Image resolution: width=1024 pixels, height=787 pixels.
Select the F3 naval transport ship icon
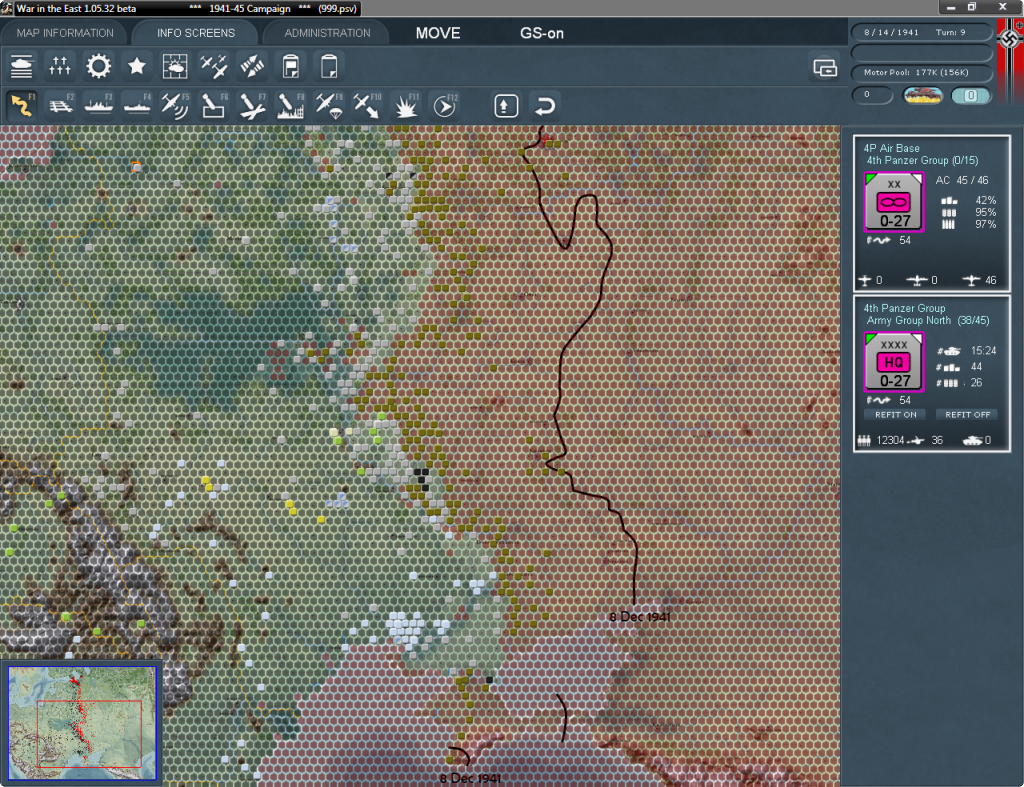(99, 105)
